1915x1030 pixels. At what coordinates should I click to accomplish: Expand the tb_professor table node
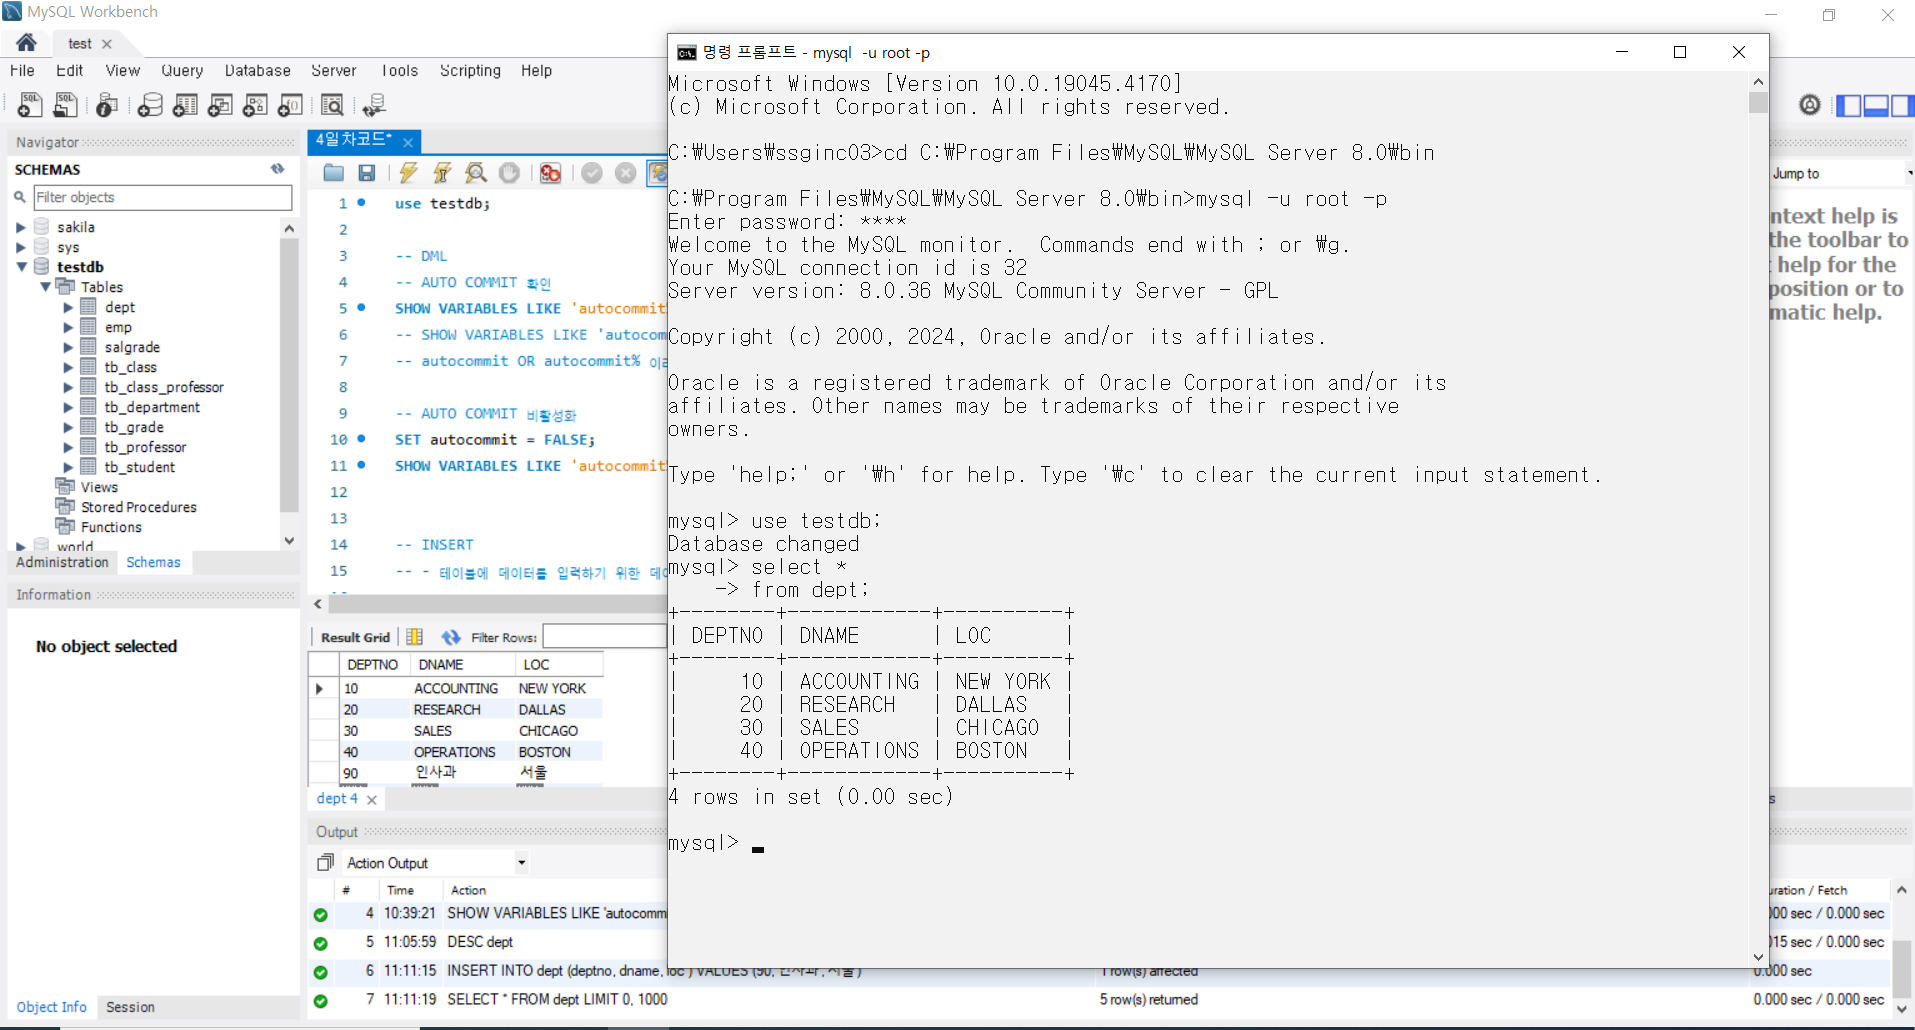coord(69,447)
